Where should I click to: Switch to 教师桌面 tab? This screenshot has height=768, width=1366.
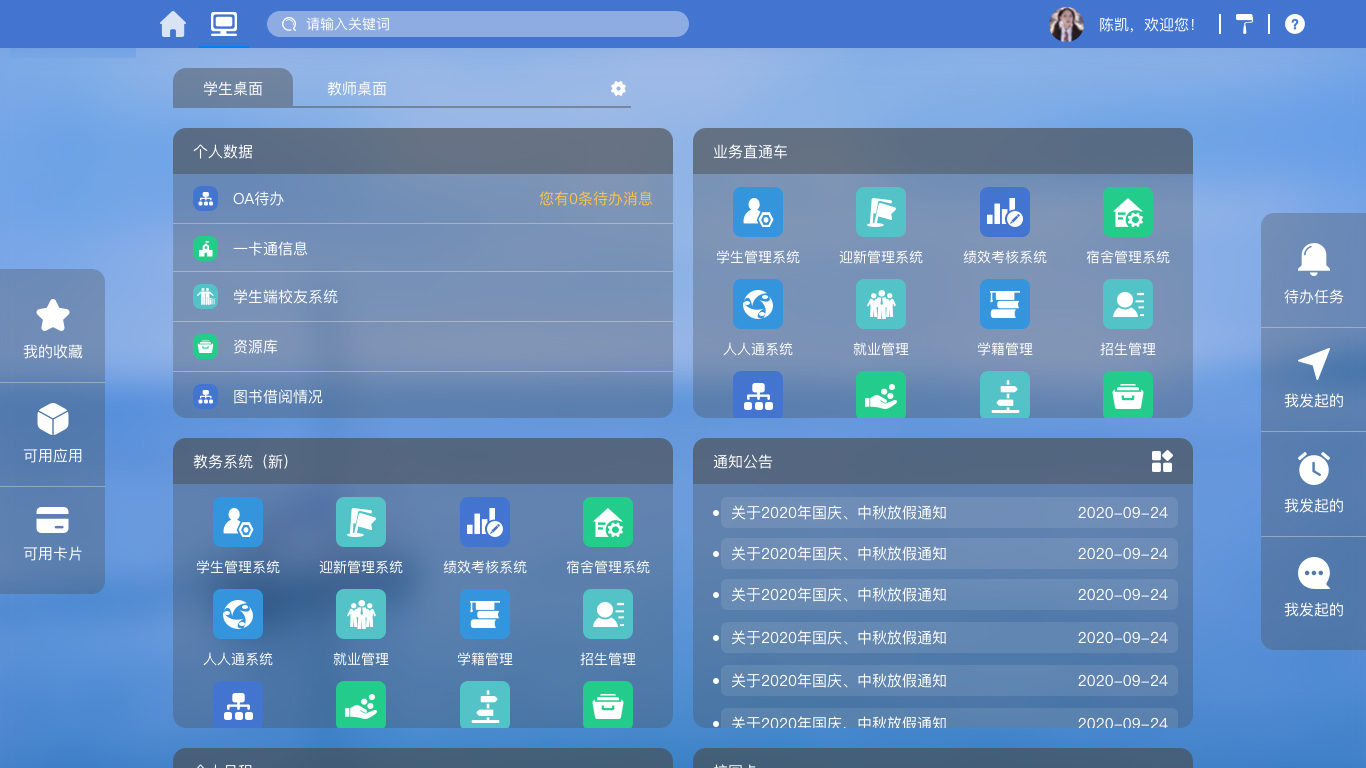(357, 88)
